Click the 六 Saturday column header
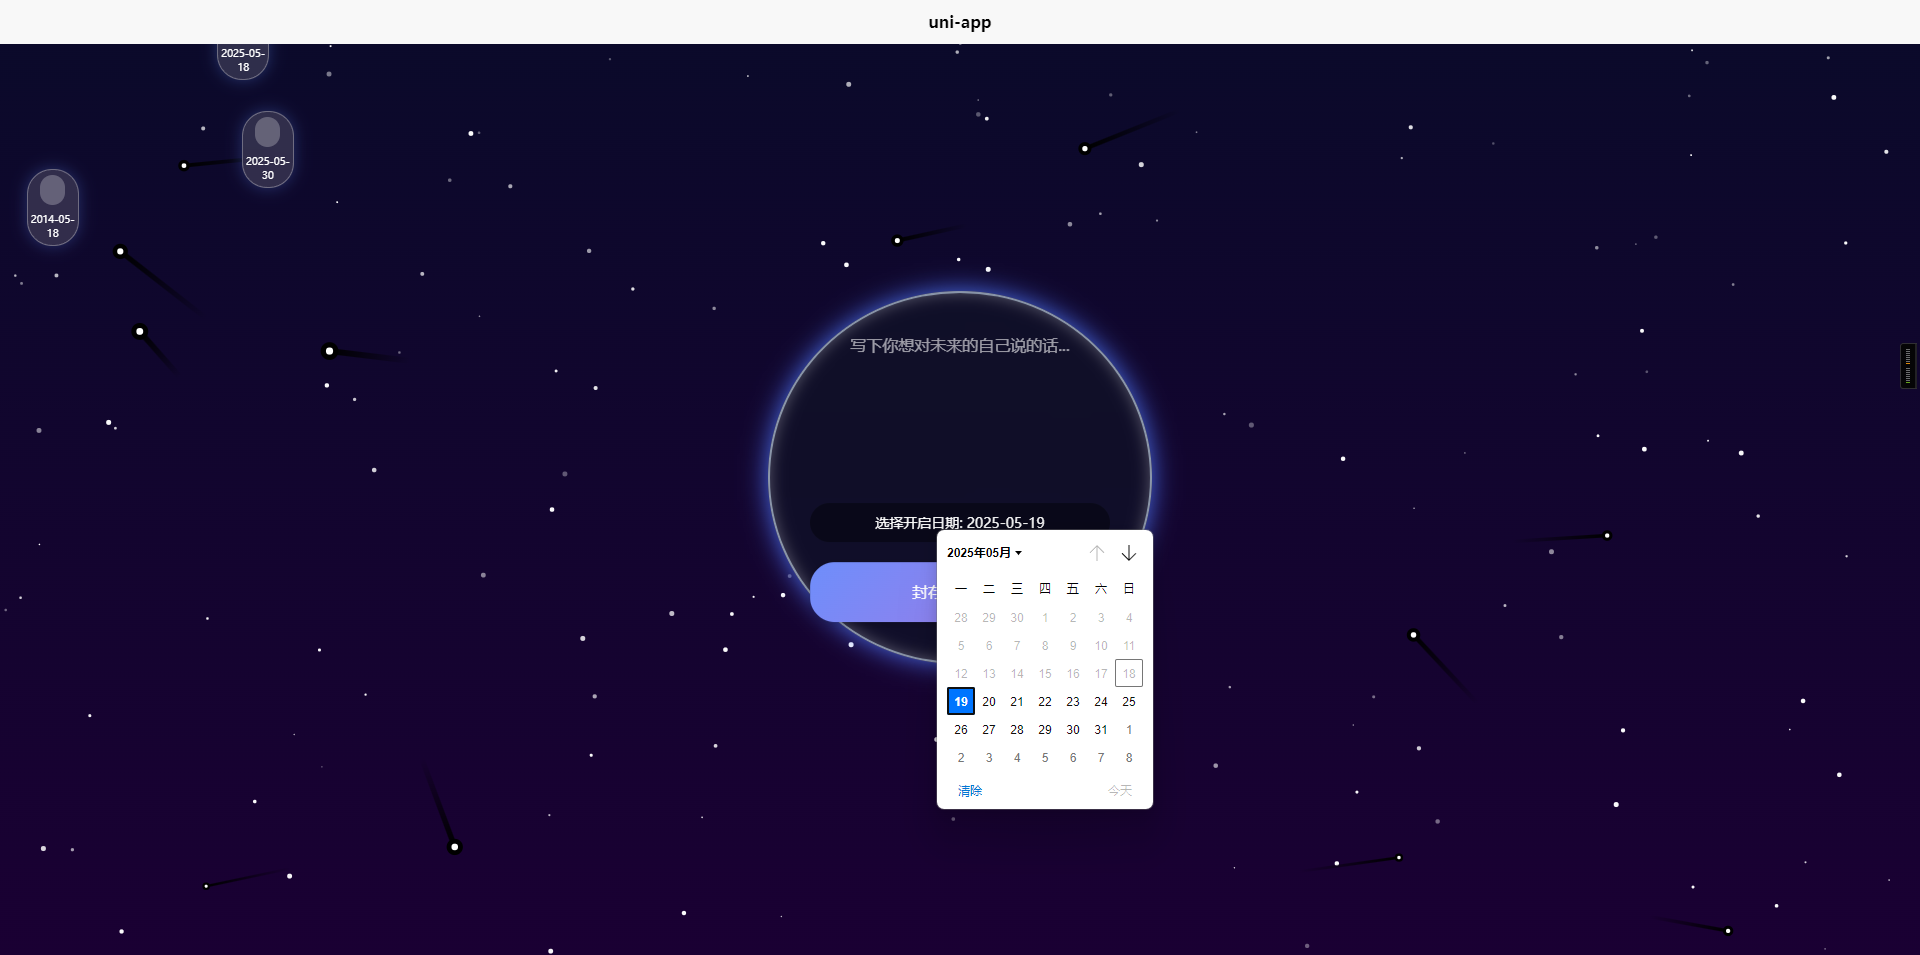Image resolution: width=1920 pixels, height=955 pixels. pyautogui.click(x=1101, y=589)
